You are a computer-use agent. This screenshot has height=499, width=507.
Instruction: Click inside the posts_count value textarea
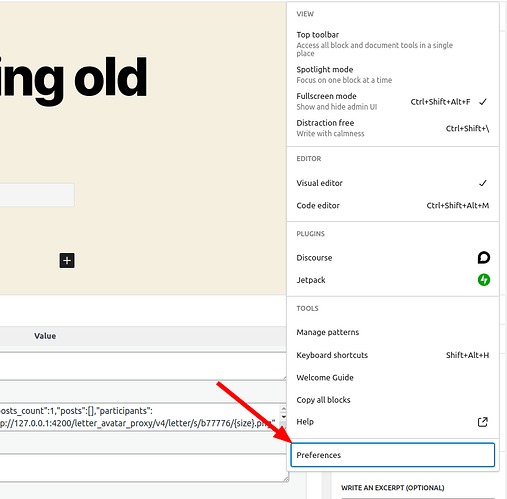pos(140,417)
